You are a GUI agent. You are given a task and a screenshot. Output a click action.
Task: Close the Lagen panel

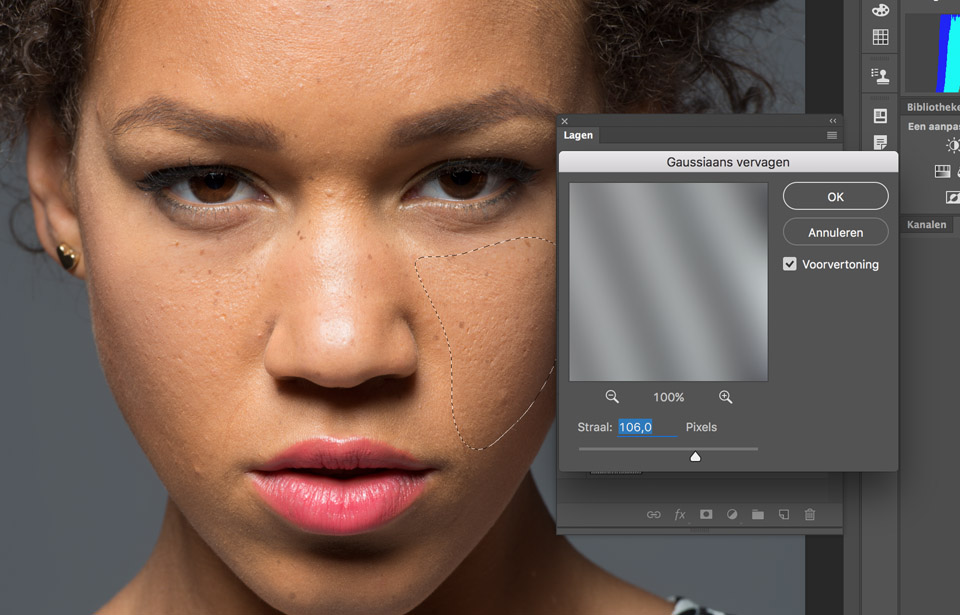pos(564,121)
